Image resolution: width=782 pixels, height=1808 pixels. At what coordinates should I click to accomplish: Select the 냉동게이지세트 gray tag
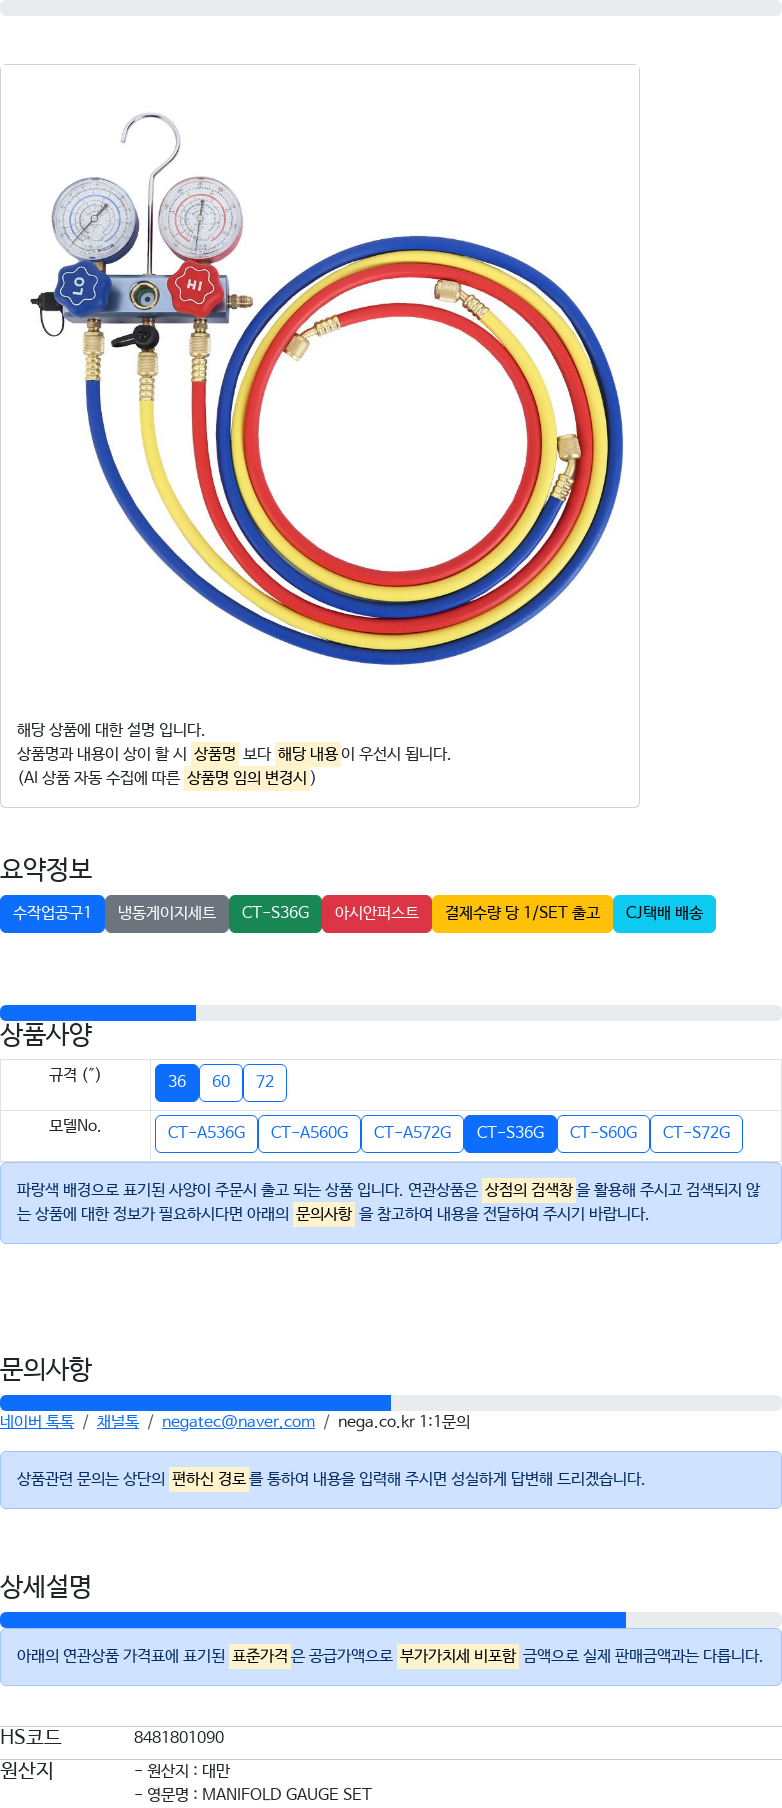pyautogui.click(x=167, y=914)
